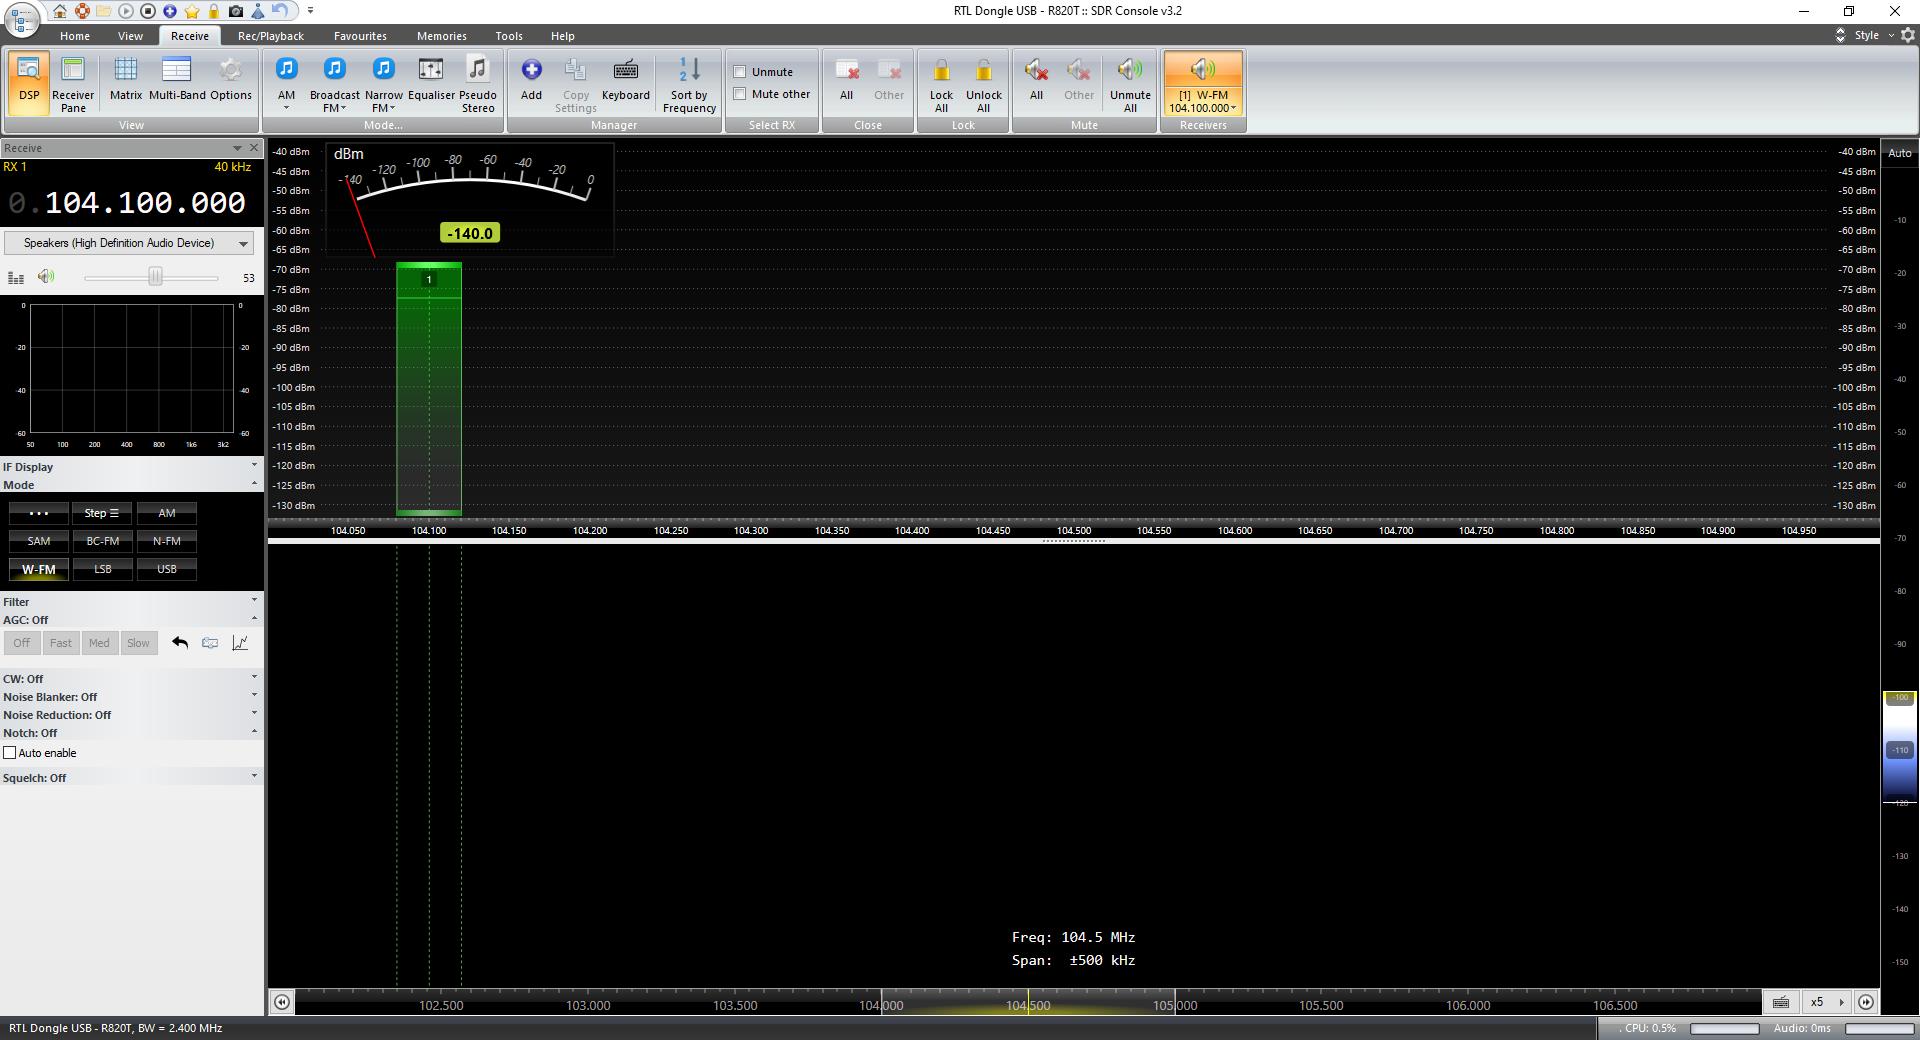Sort receivers by Frequency
Viewport: 1920px width, 1040px height.
tap(687, 83)
